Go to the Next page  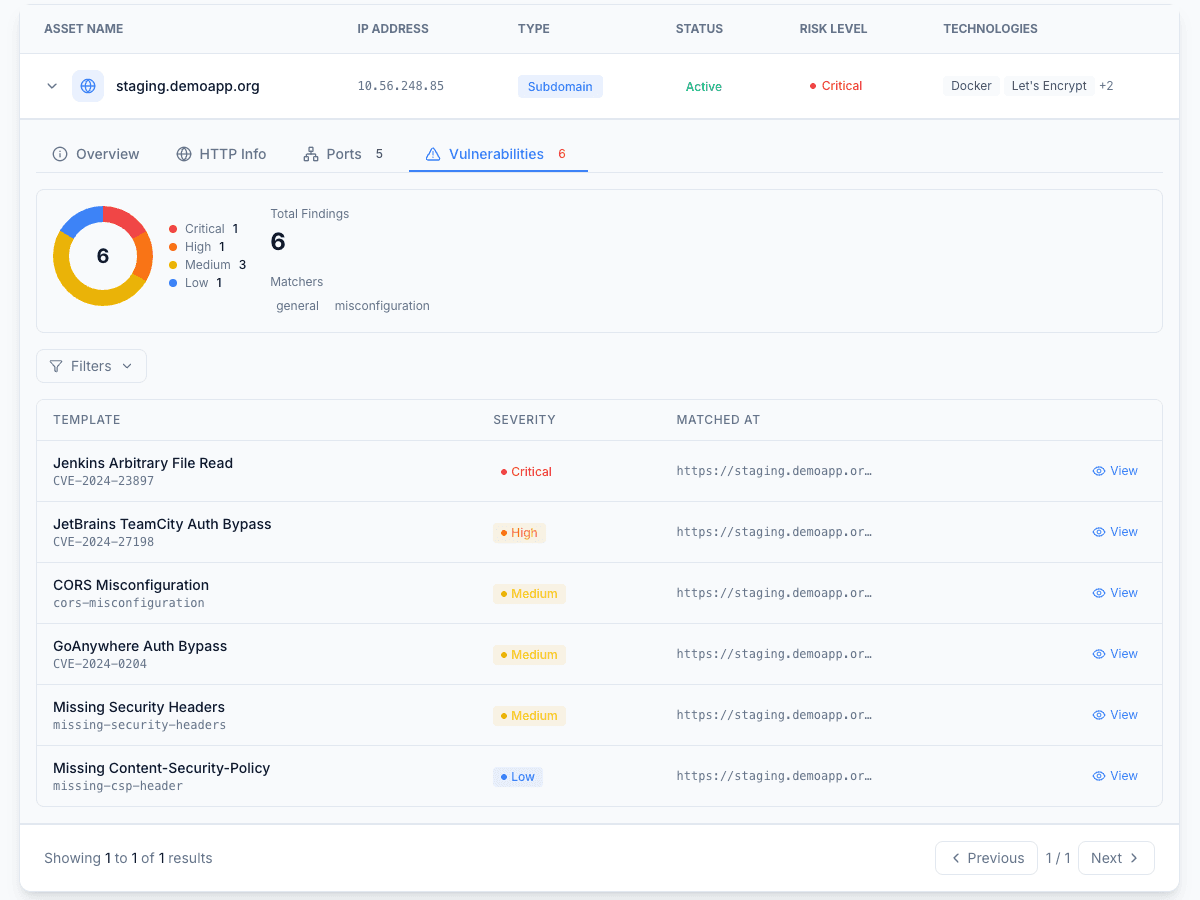(1116, 858)
